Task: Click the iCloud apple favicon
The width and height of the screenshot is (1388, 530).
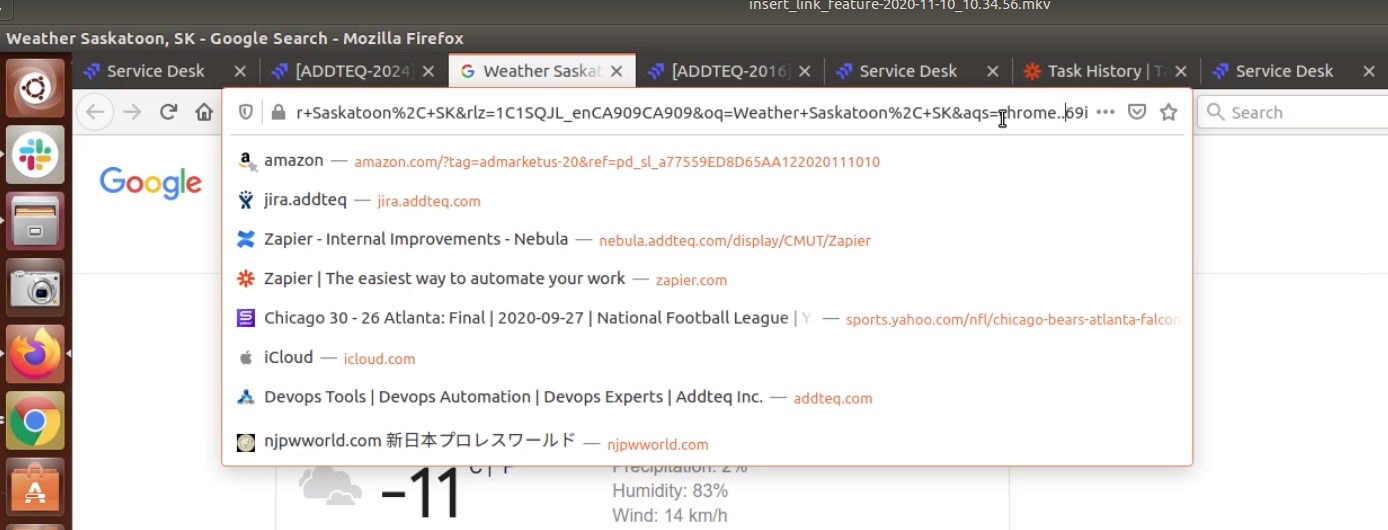Action: [246, 357]
